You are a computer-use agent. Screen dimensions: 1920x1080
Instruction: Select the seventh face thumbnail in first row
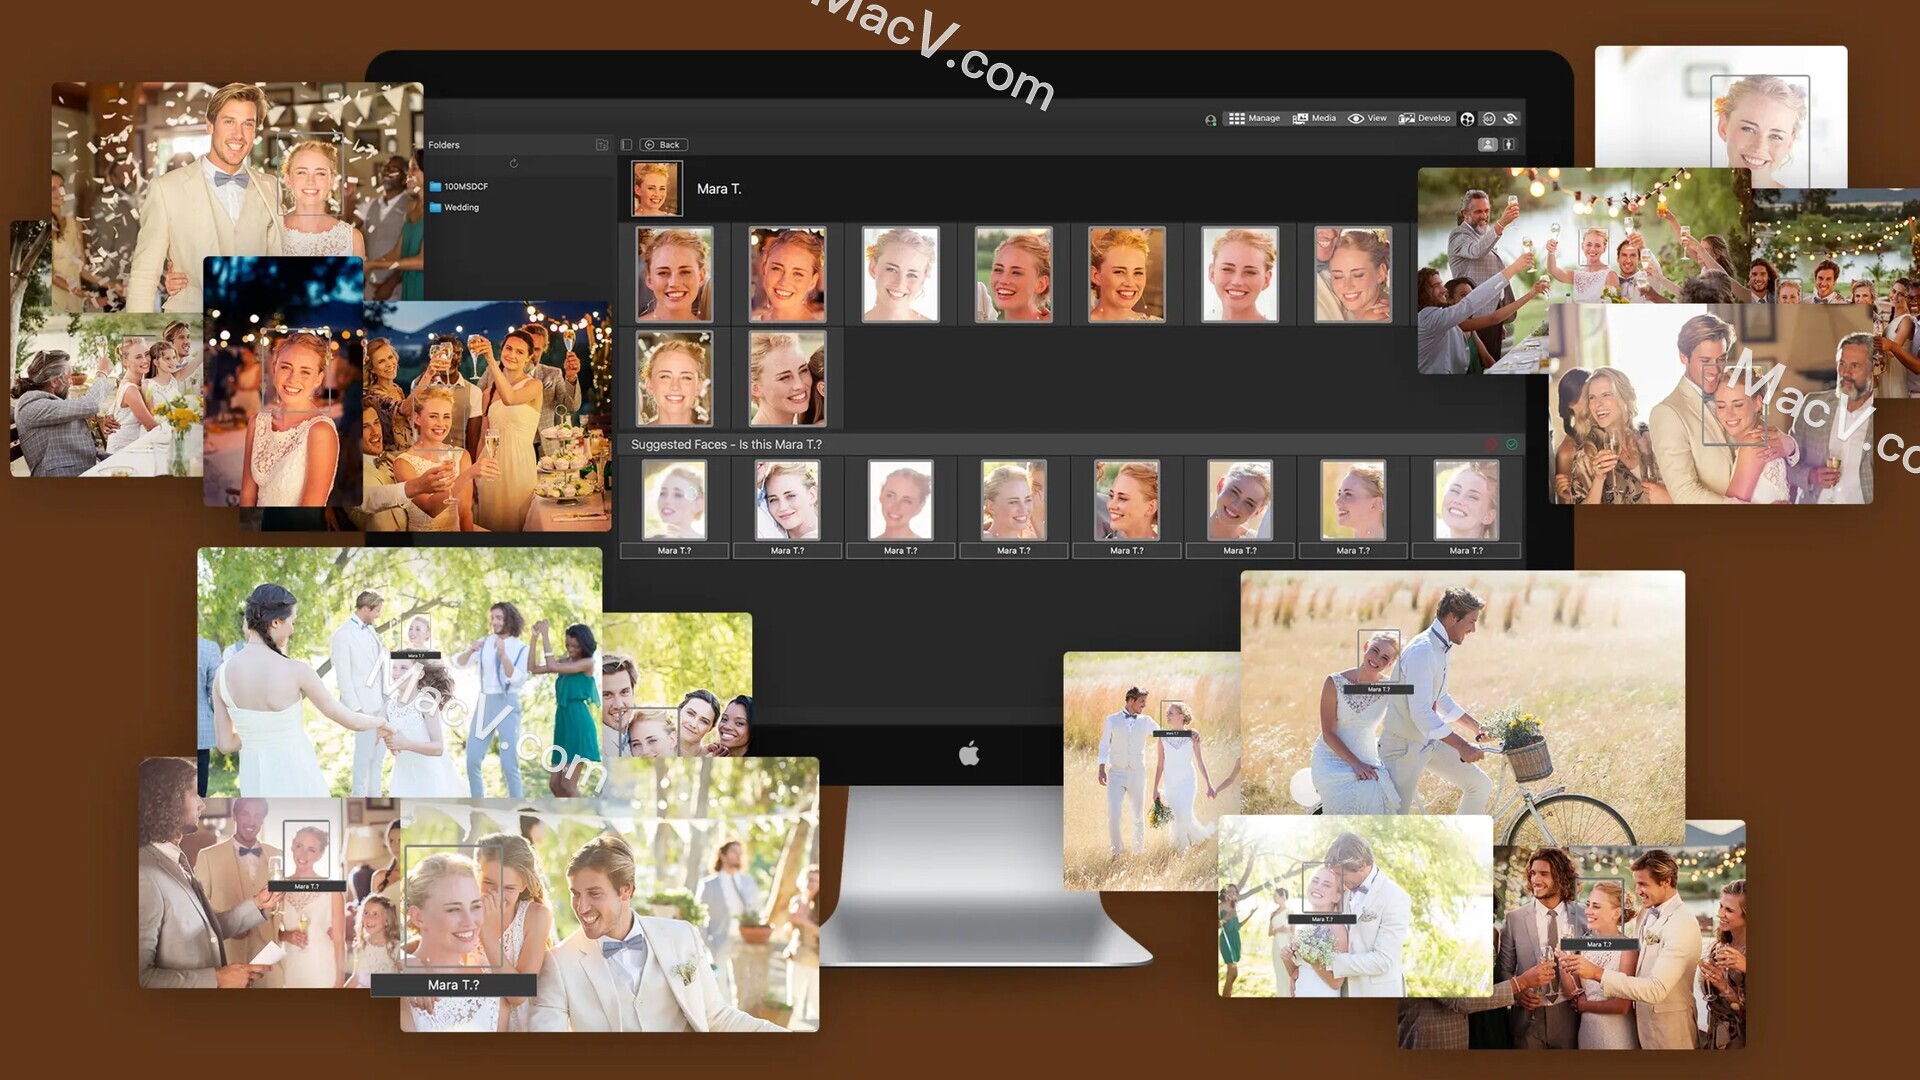tap(1353, 275)
